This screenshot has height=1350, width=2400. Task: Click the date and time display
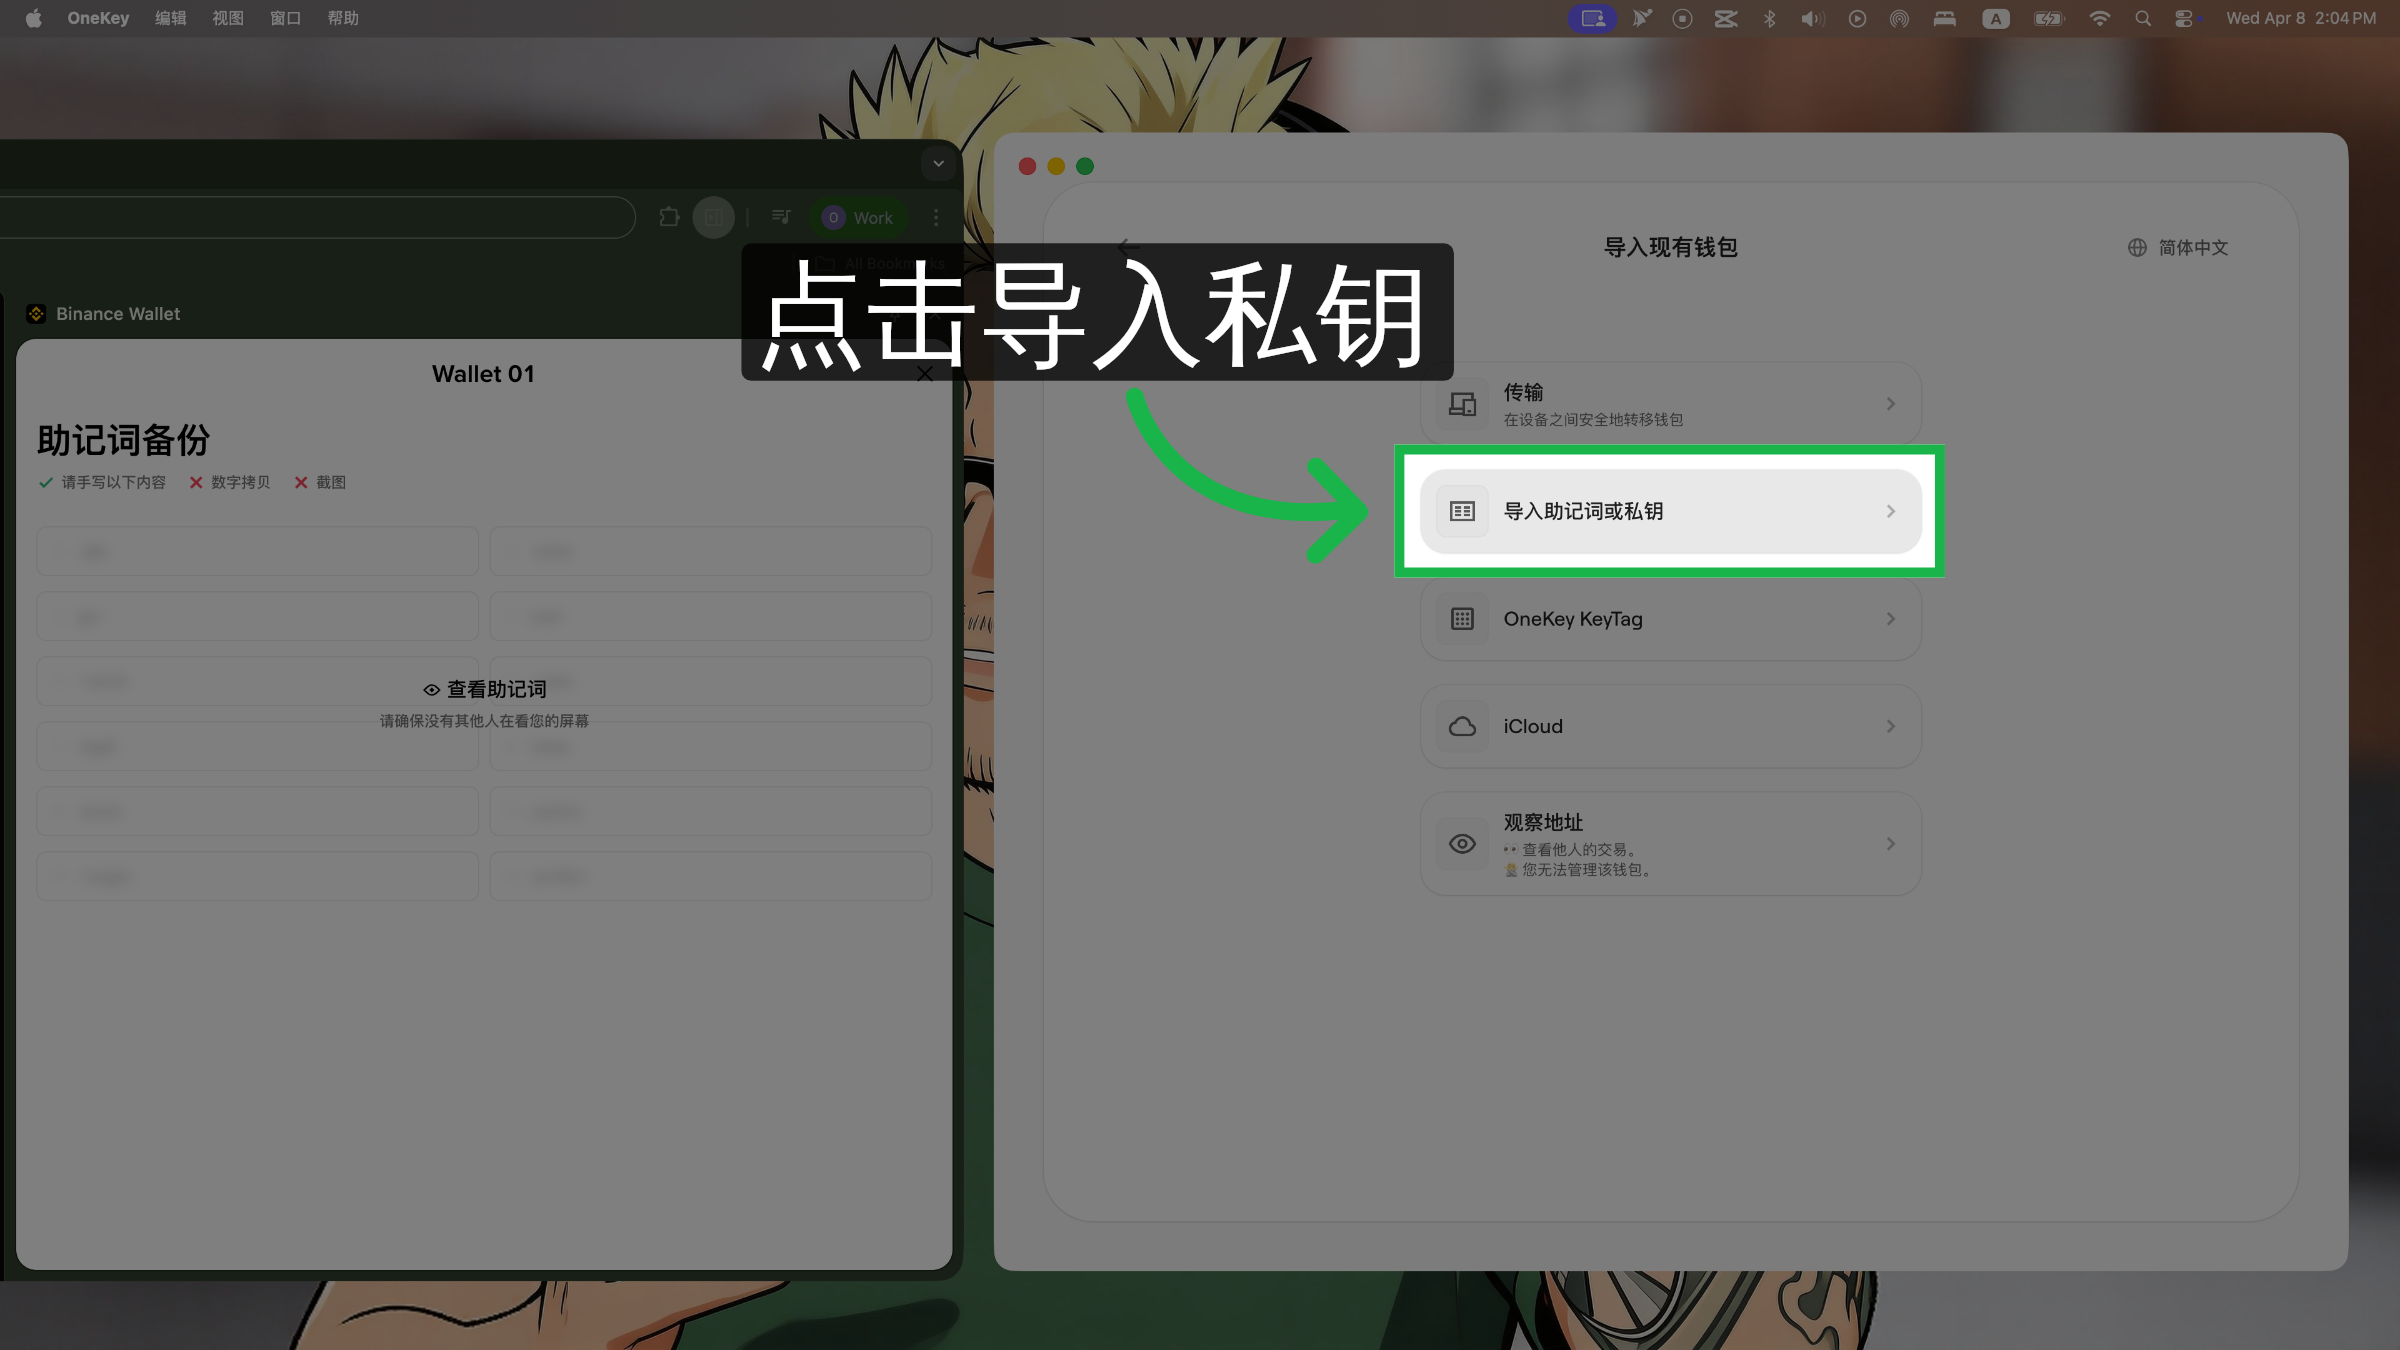coord(2301,18)
